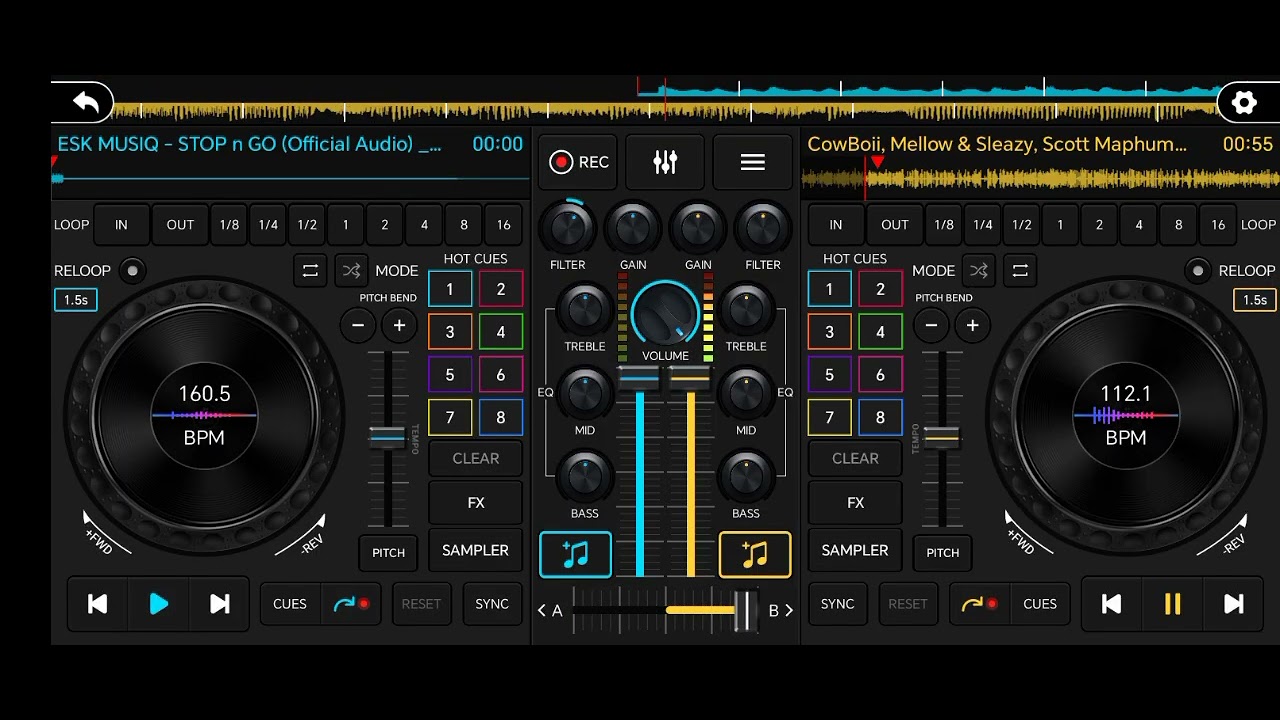The height and width of the screenshot is (720, 1280).
Task: Toggle left deck repeat icon
Action: (310, 270)
